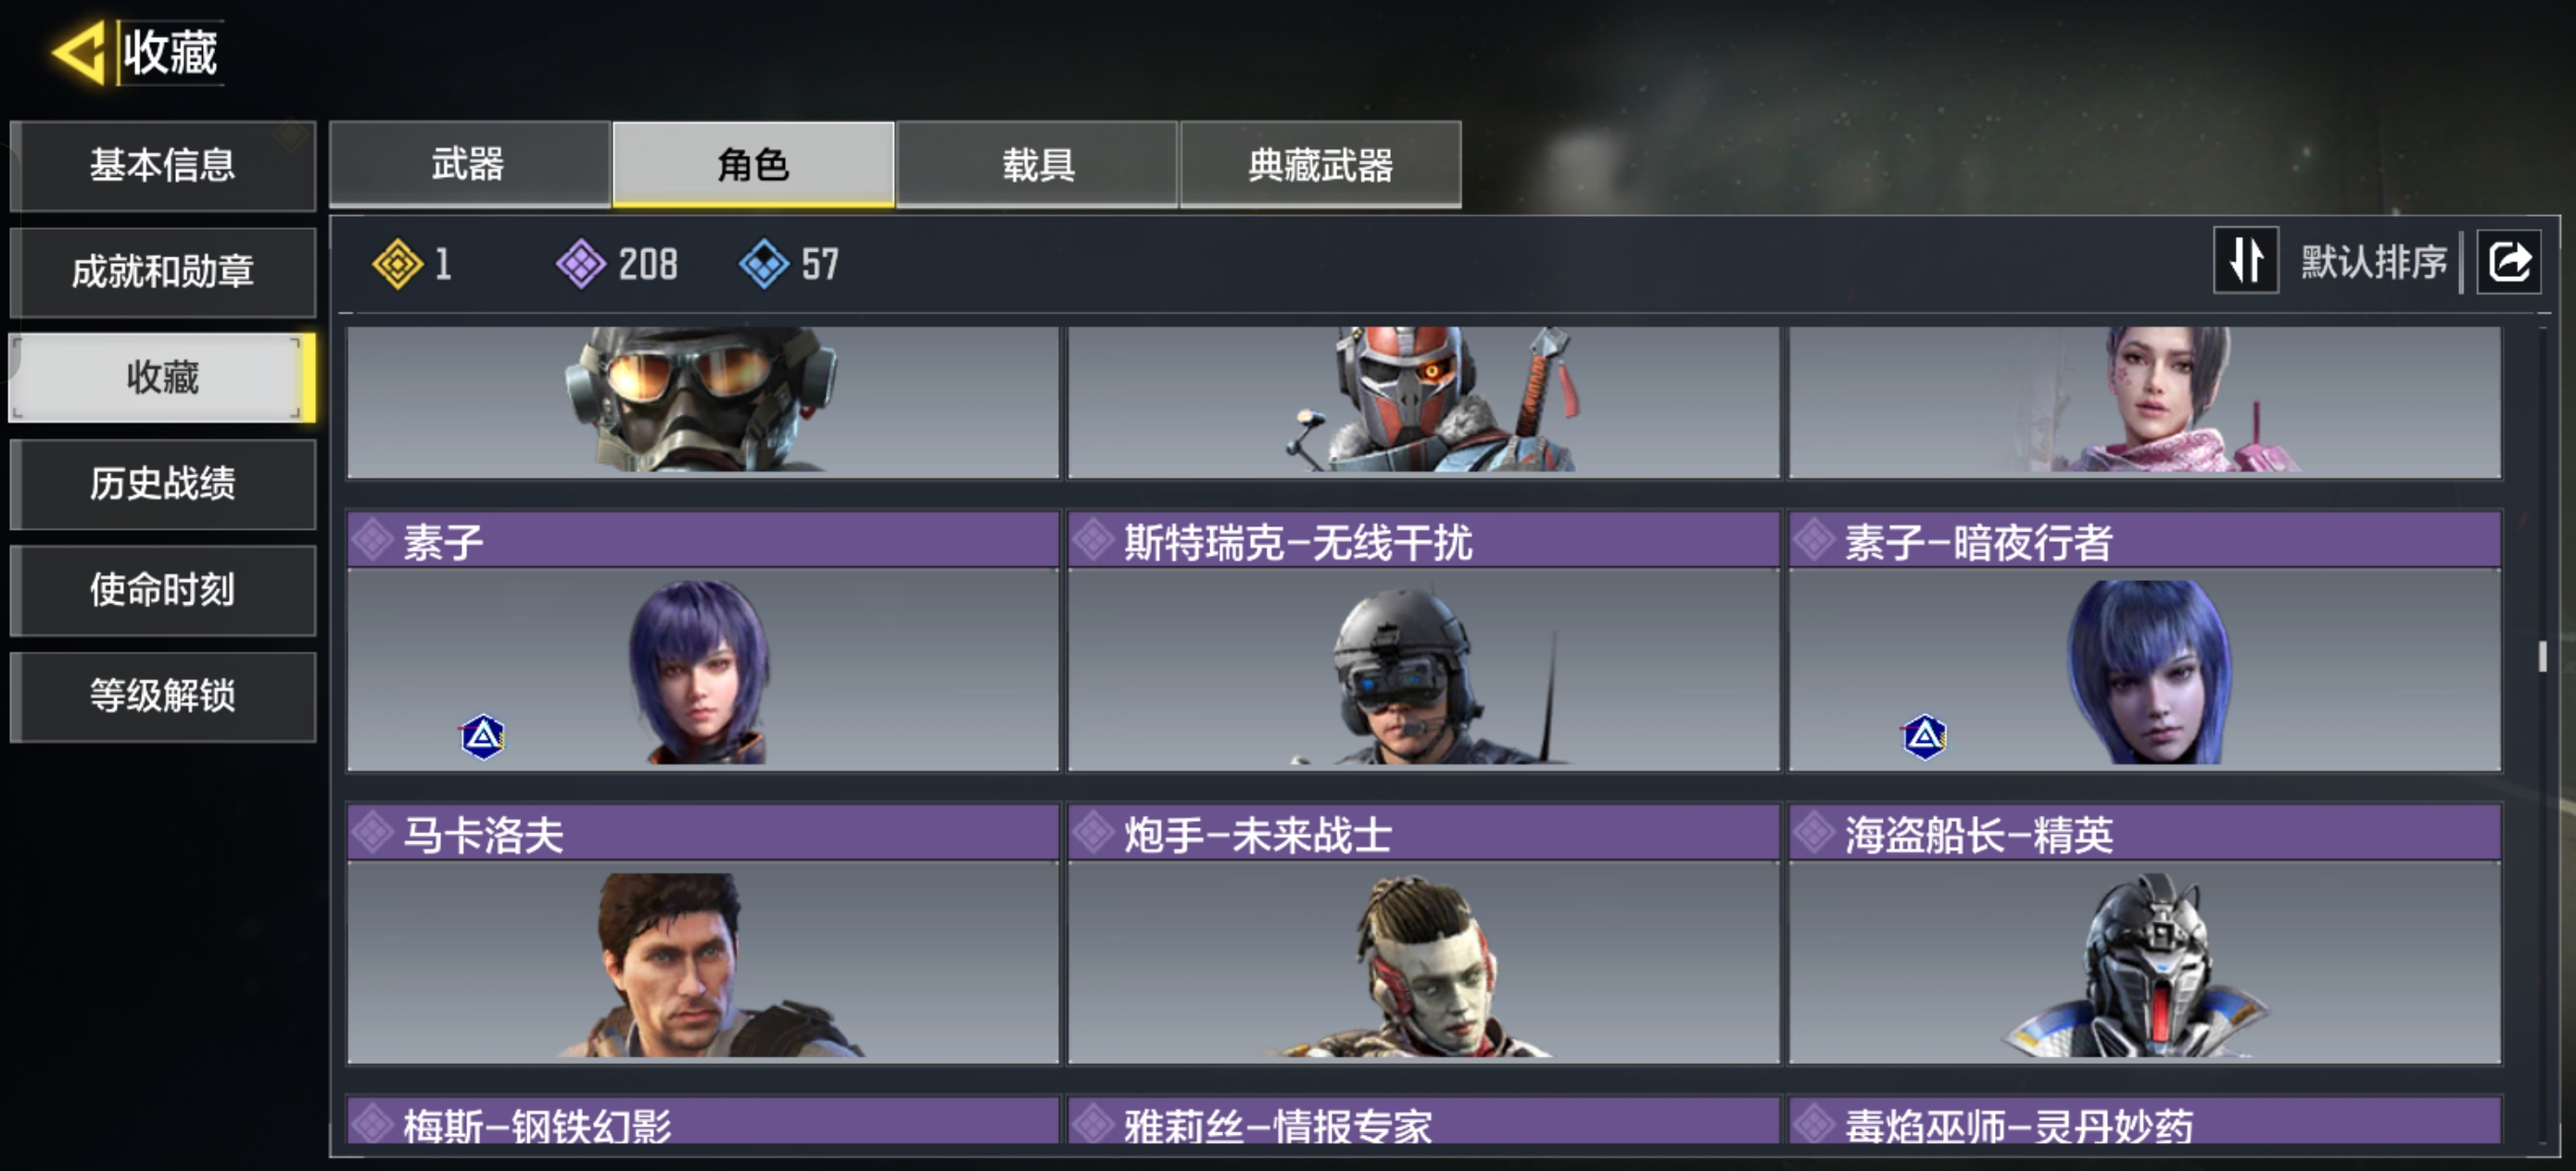Select the 使命时刻 sidebar button
The height and width of the screenshot is (1171, 2576).
[x=163, y=590]
